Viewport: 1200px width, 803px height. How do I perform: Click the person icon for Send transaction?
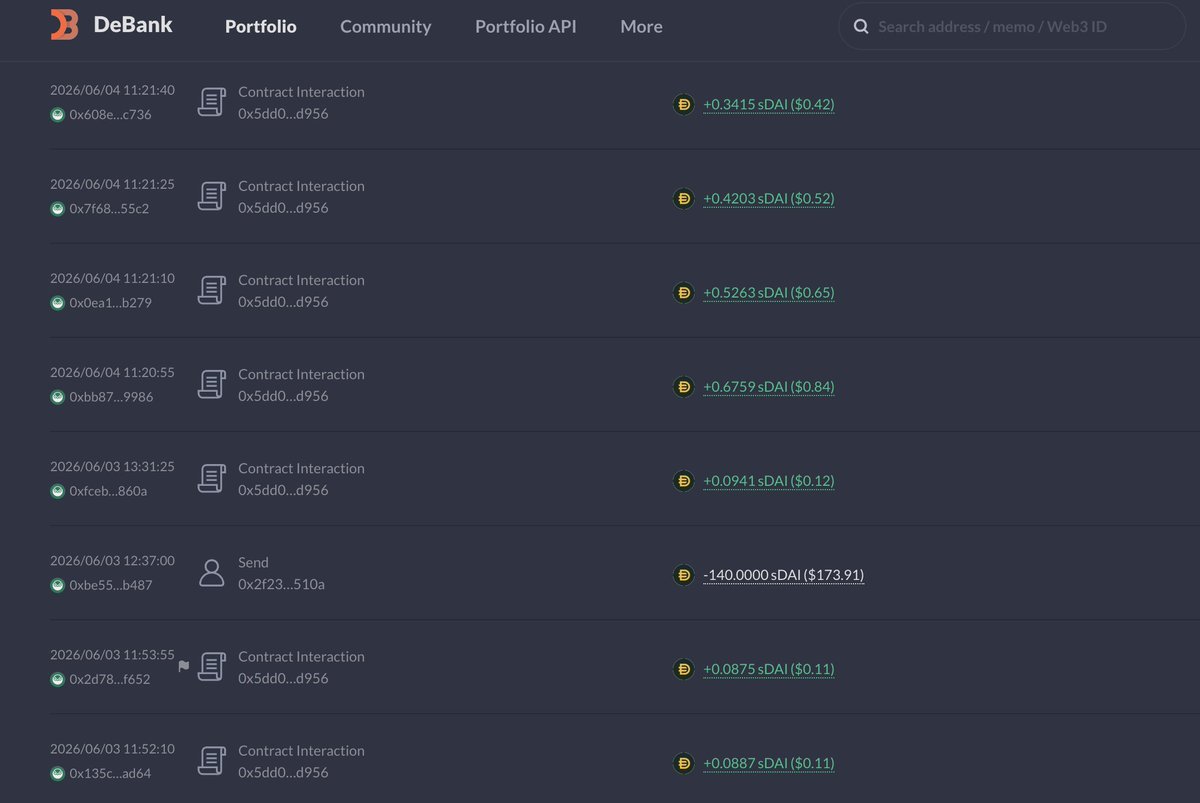[211, 572]
